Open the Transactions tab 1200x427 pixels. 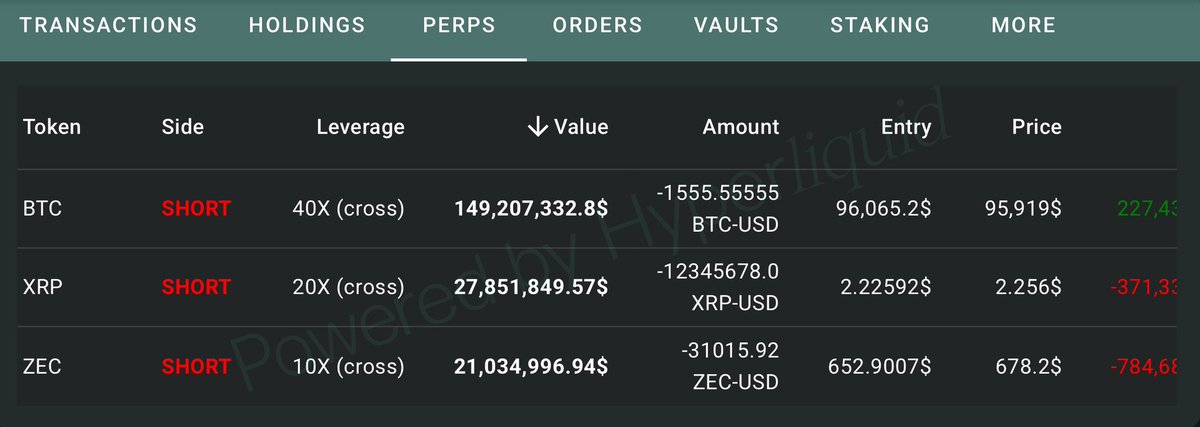(108, 25)
